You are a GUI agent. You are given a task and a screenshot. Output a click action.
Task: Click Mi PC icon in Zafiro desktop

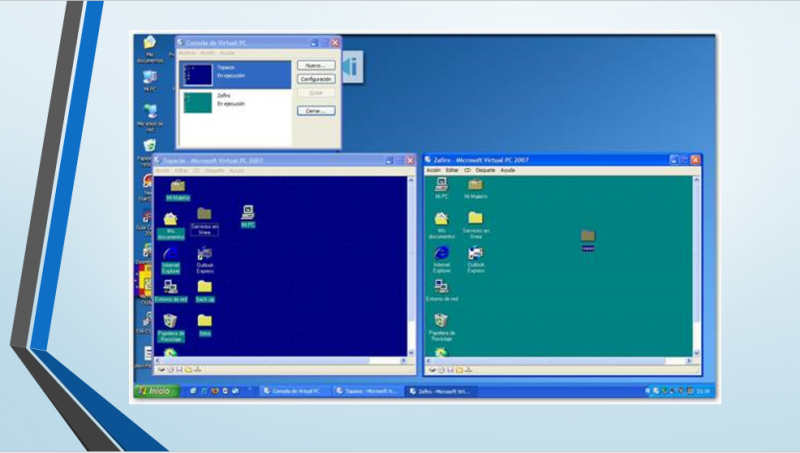[x=441, y=188]
